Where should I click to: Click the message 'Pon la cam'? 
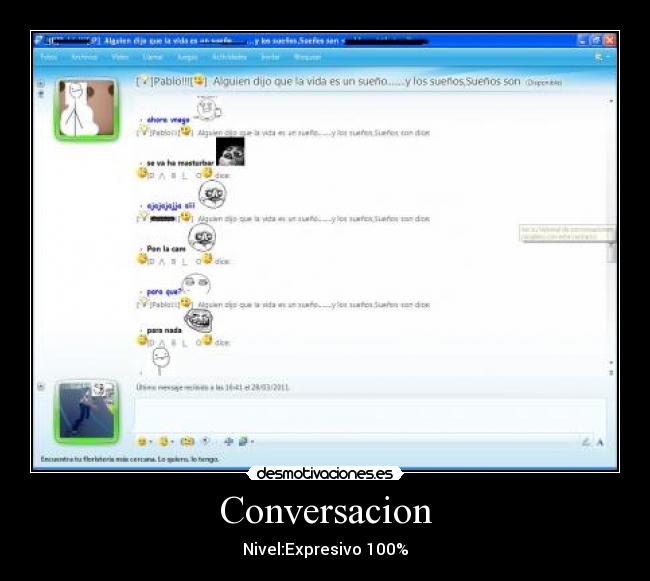tap(166, 249)
